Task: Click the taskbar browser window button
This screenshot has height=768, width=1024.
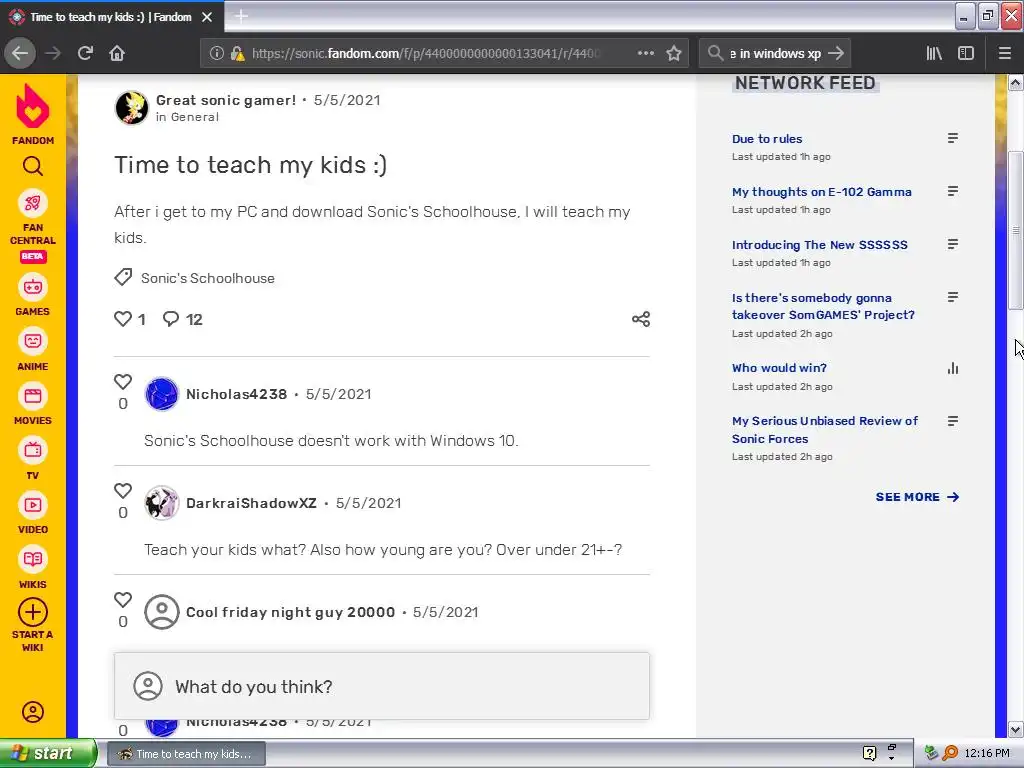Action: (x=187, y=754)
